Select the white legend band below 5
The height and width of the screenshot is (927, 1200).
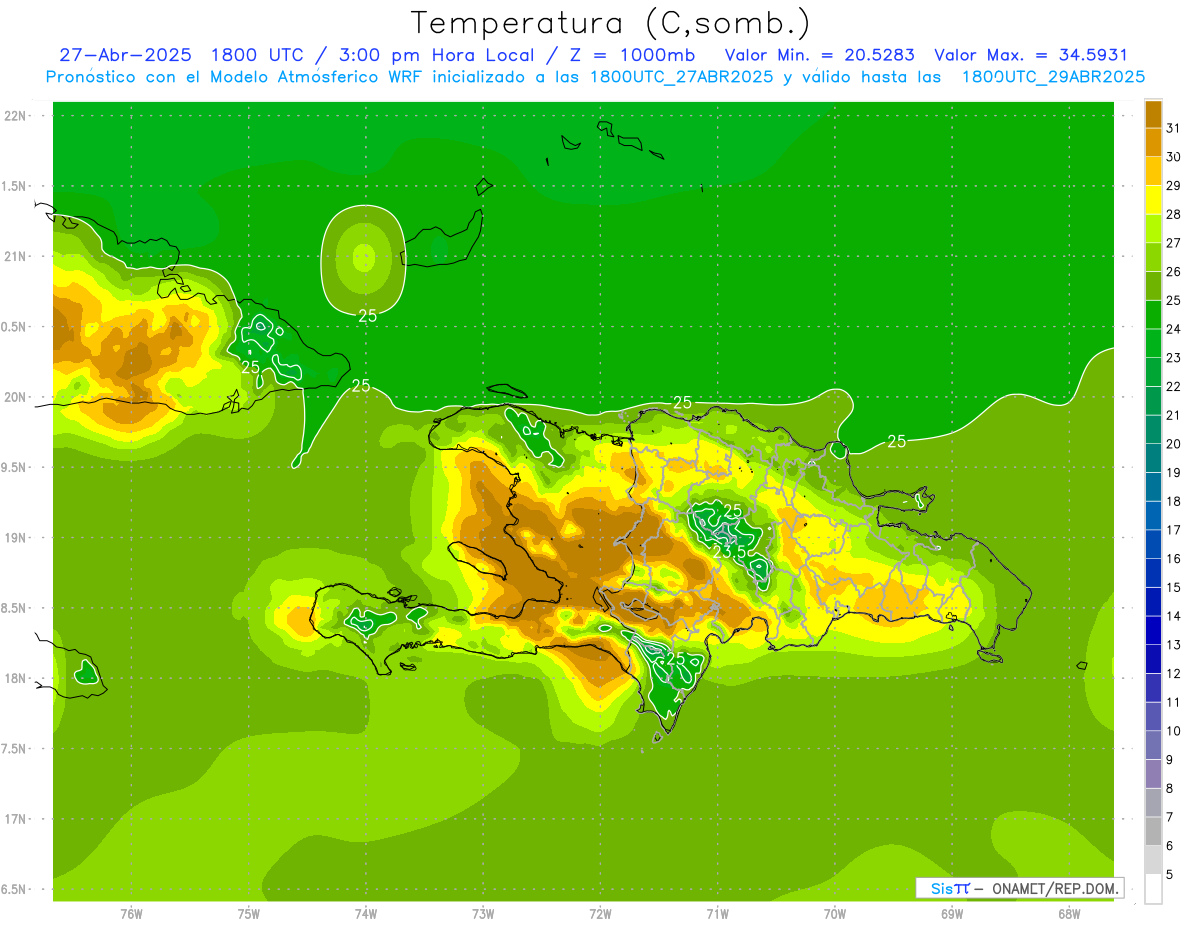point(1153,888)
